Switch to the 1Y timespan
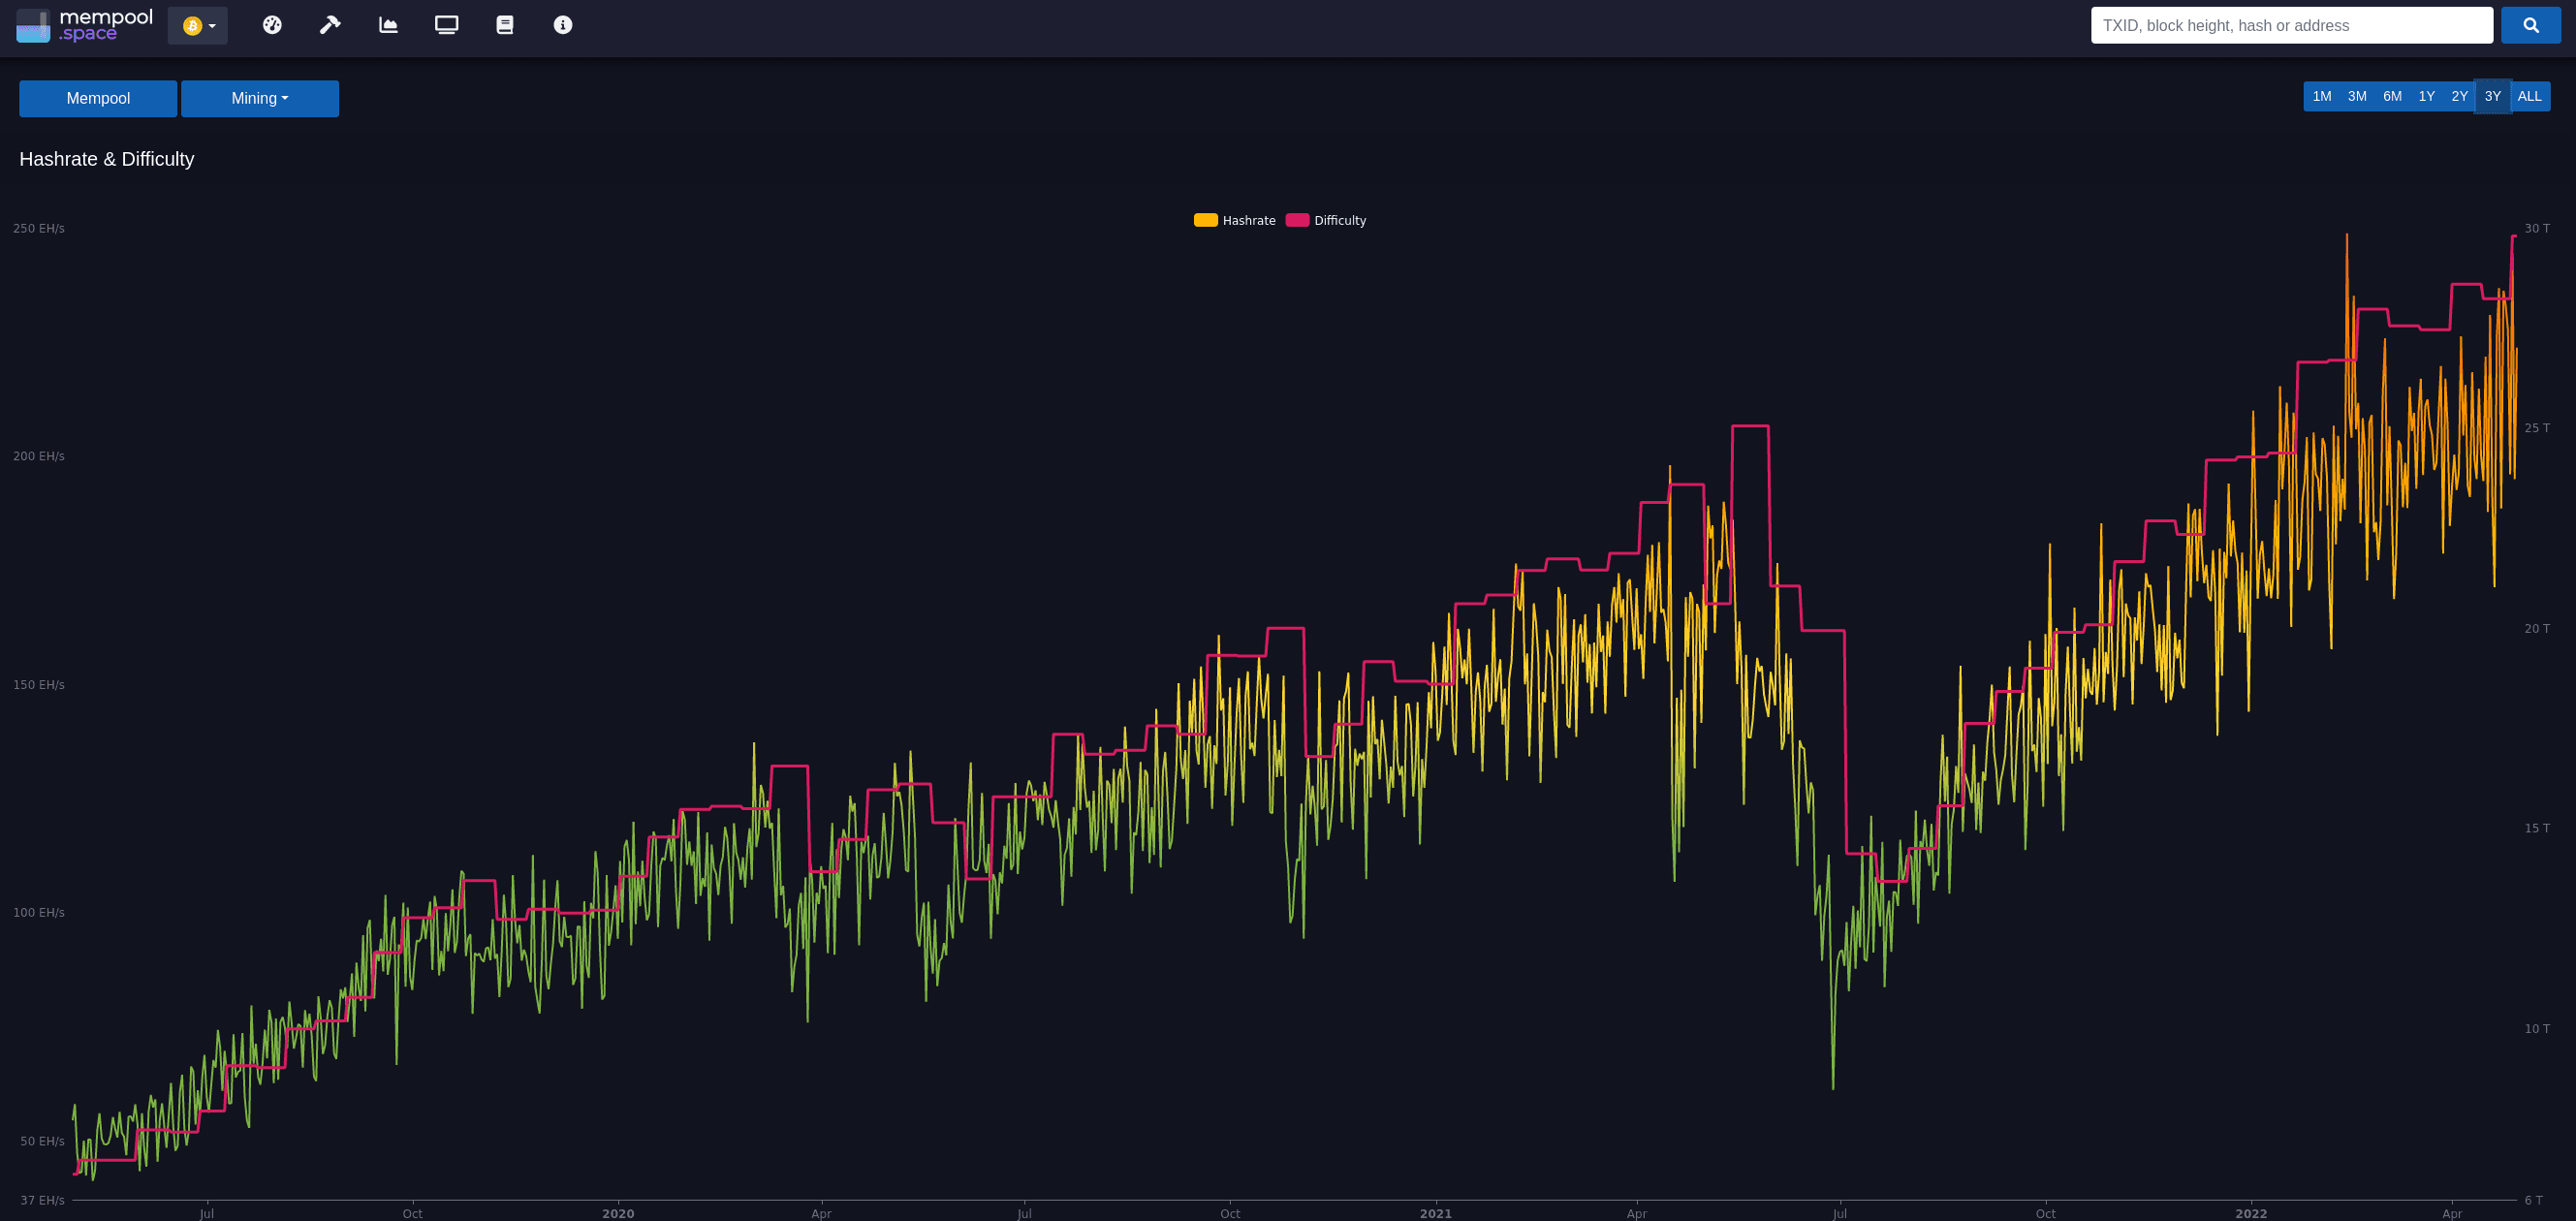This screenshot has width=2576, height=1221. [2426, 96]
